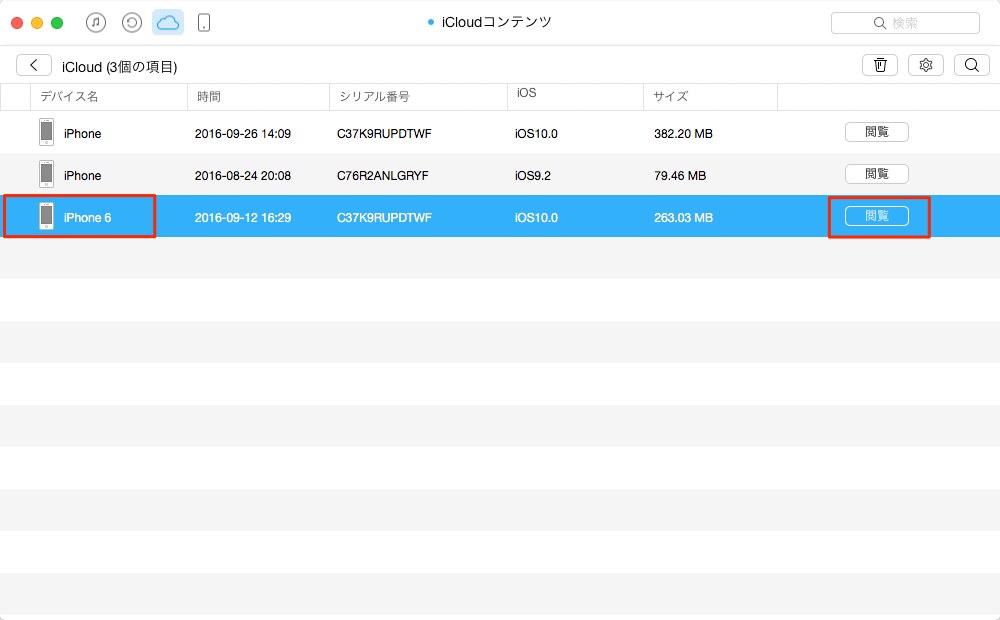Sort by the シリアル番号 column header
The height and width of the screenshot is (620, 1000).
tap(418, 97)
